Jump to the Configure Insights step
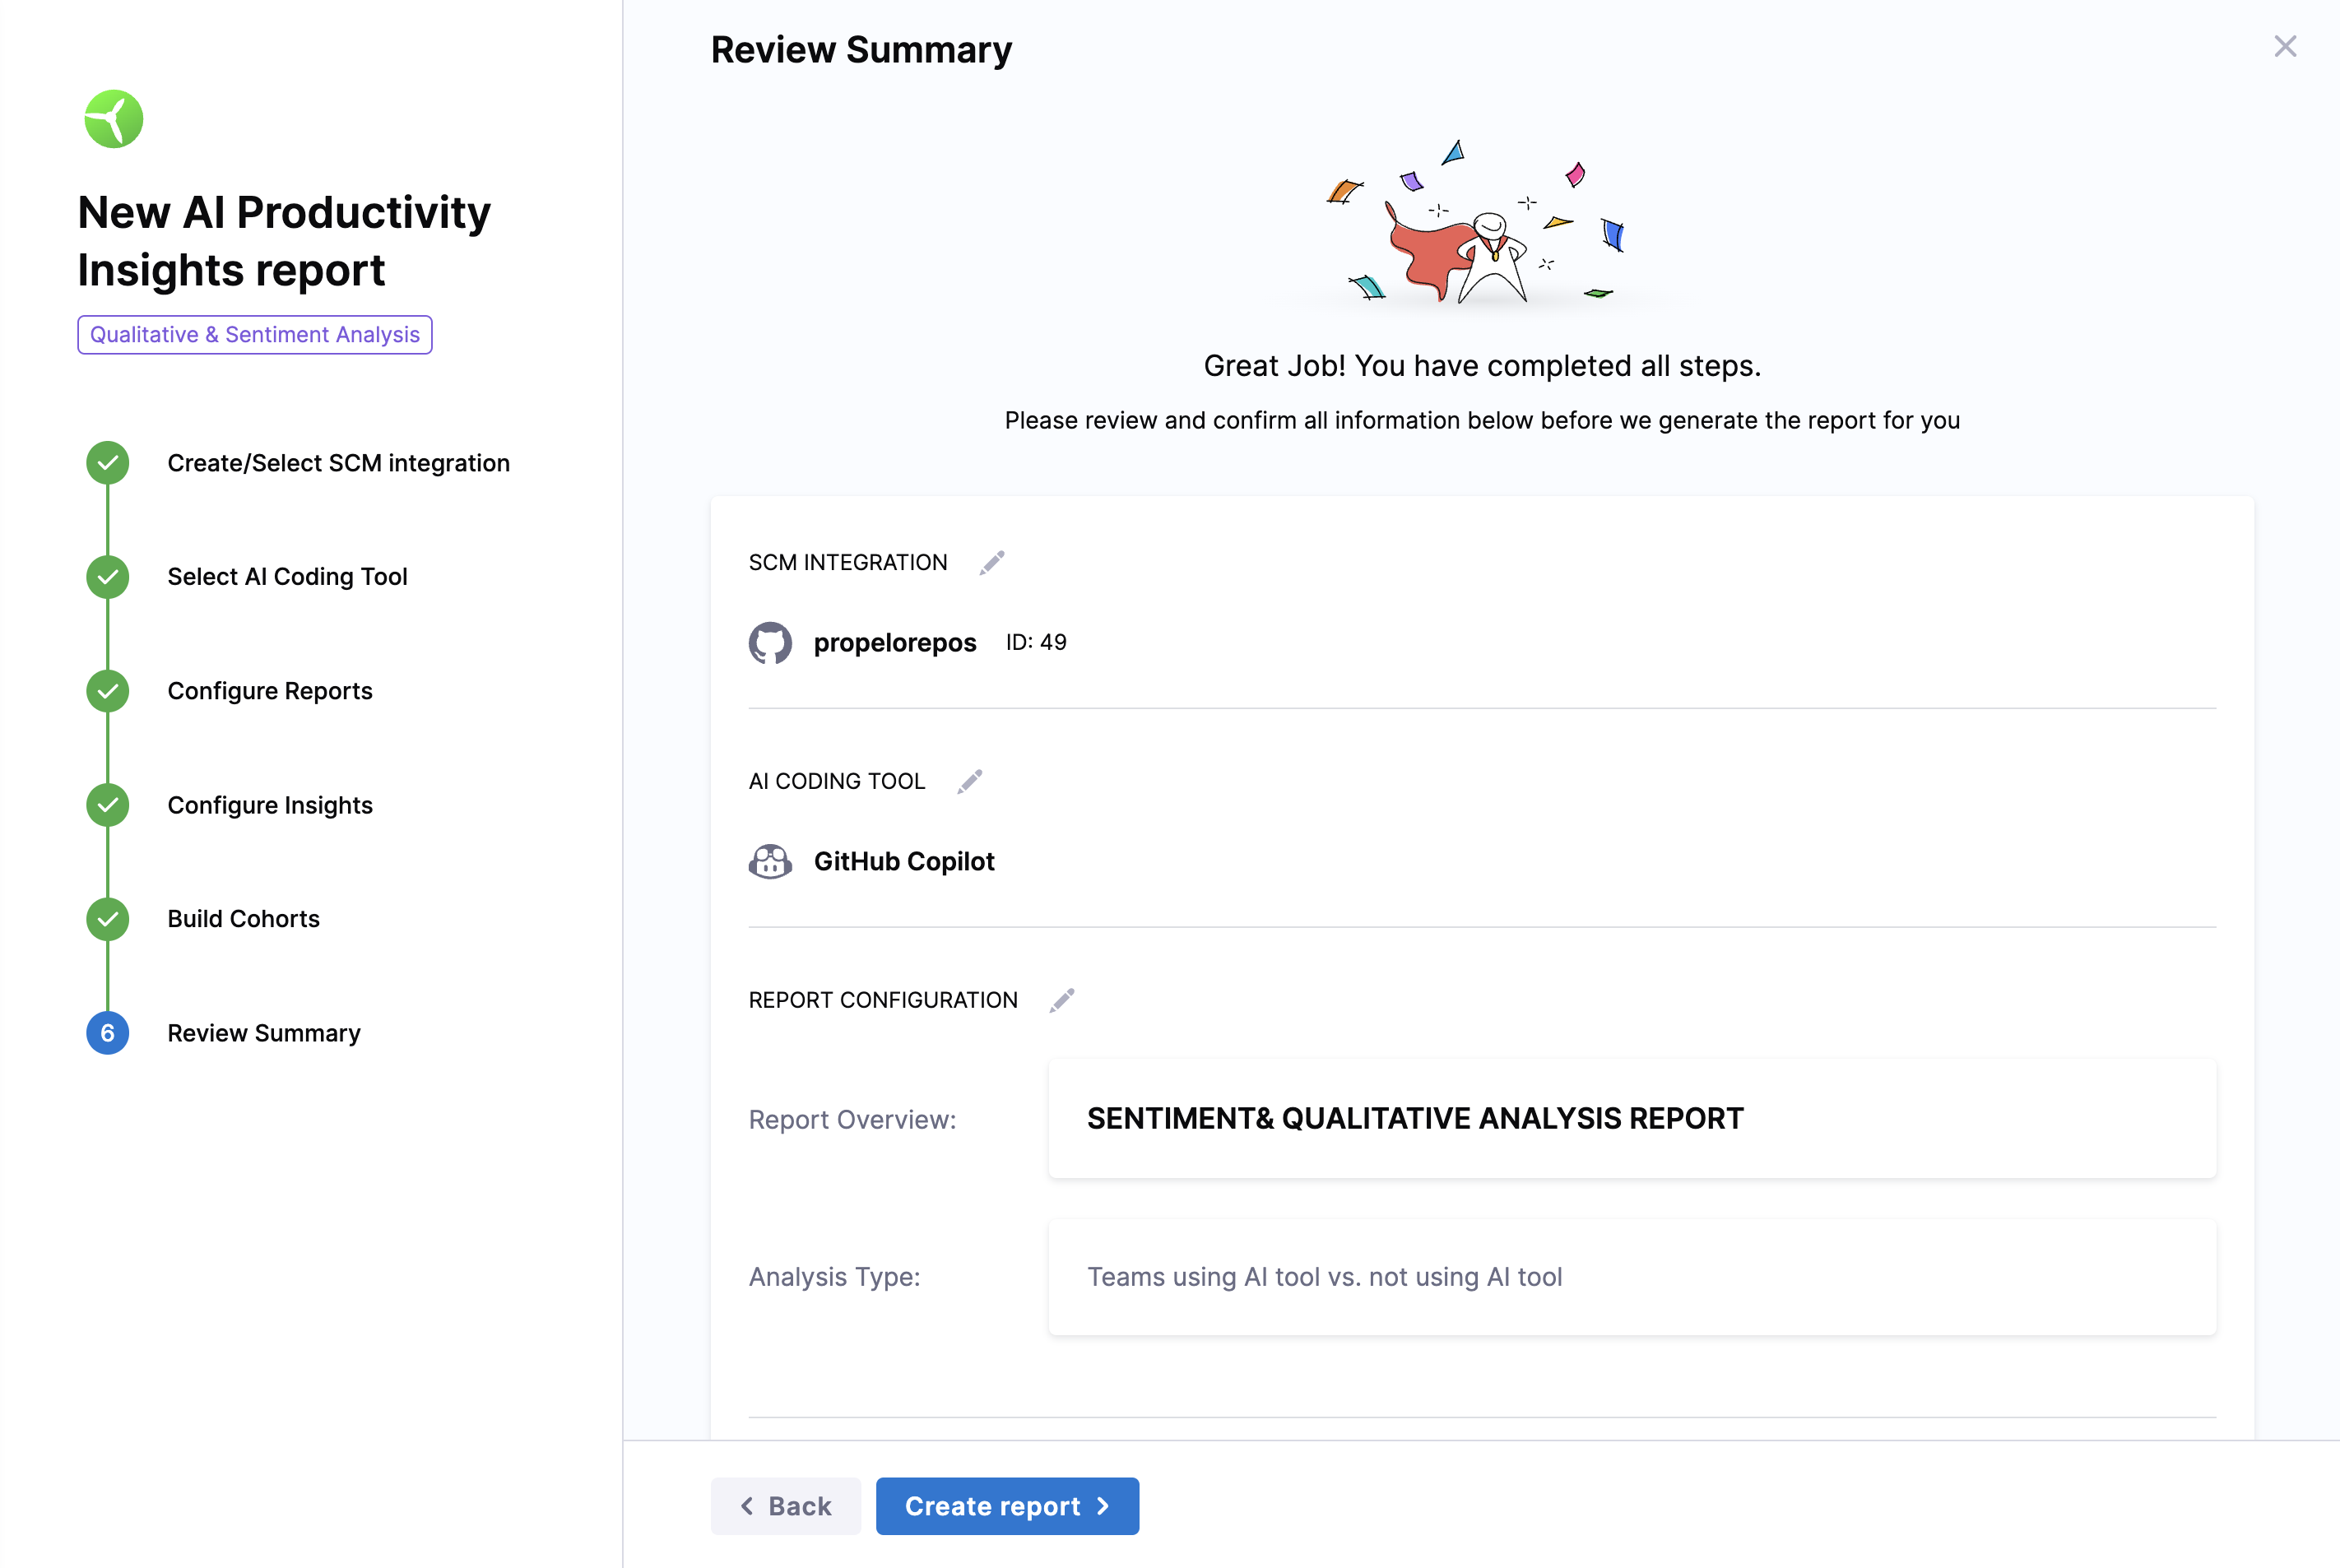This screenshot has width=2340, height=1568. 269,805
